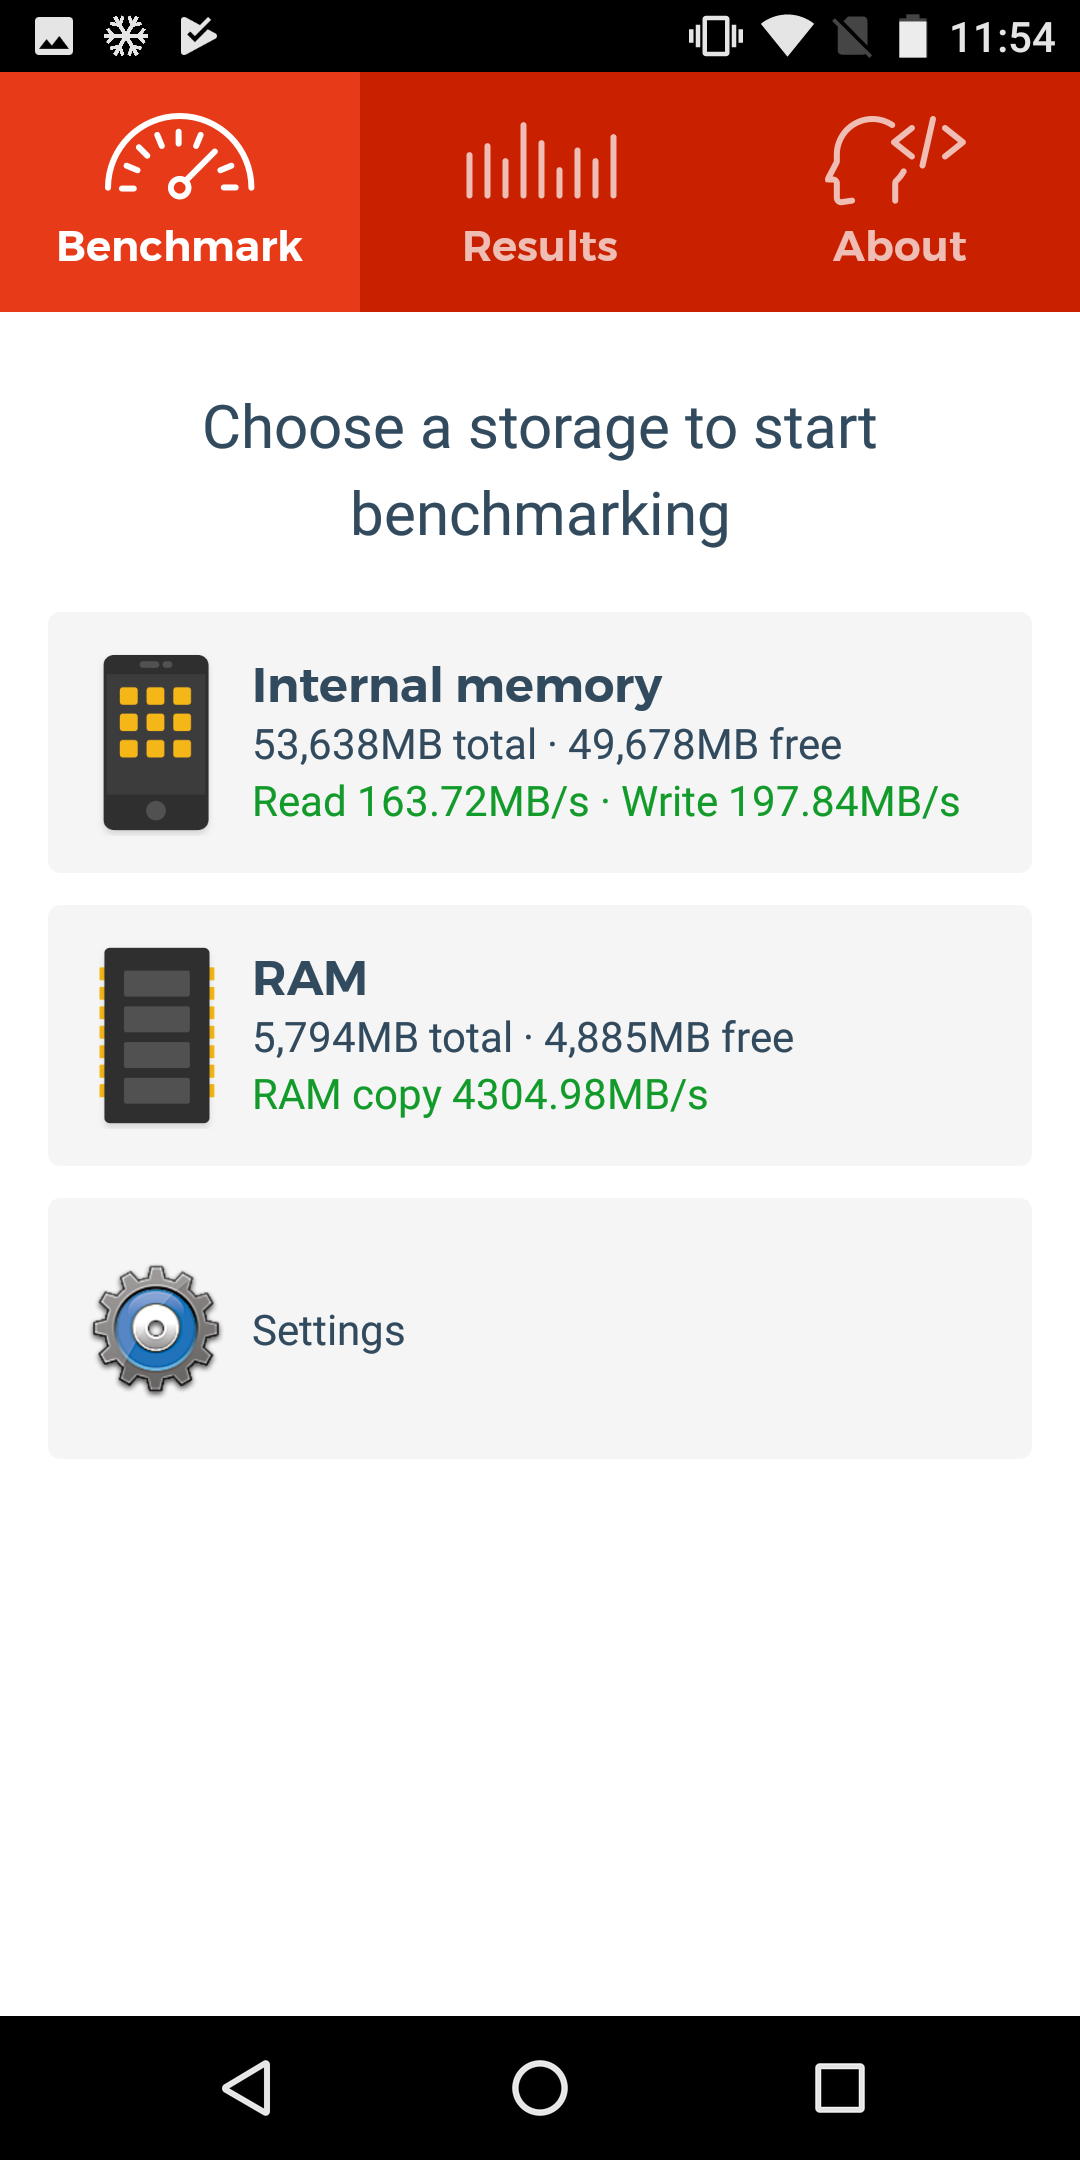This screenshot has height=2160, width=1080.
Task: Tap the 53,638MB total storage info line
Action: [x=547, y=745]
